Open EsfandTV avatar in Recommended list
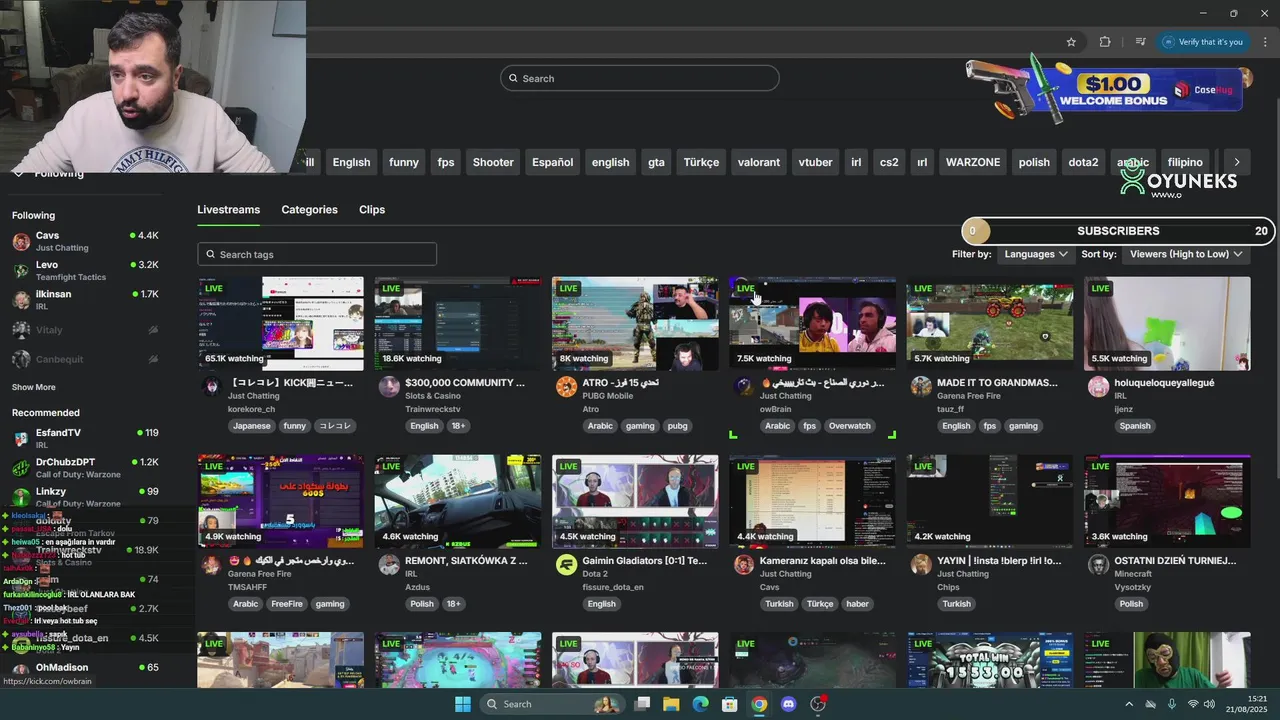 pos(21,438)
